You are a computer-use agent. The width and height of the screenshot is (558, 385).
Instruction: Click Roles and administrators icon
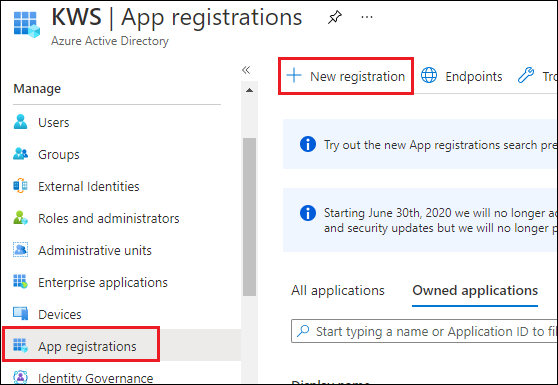coord(20,218)
